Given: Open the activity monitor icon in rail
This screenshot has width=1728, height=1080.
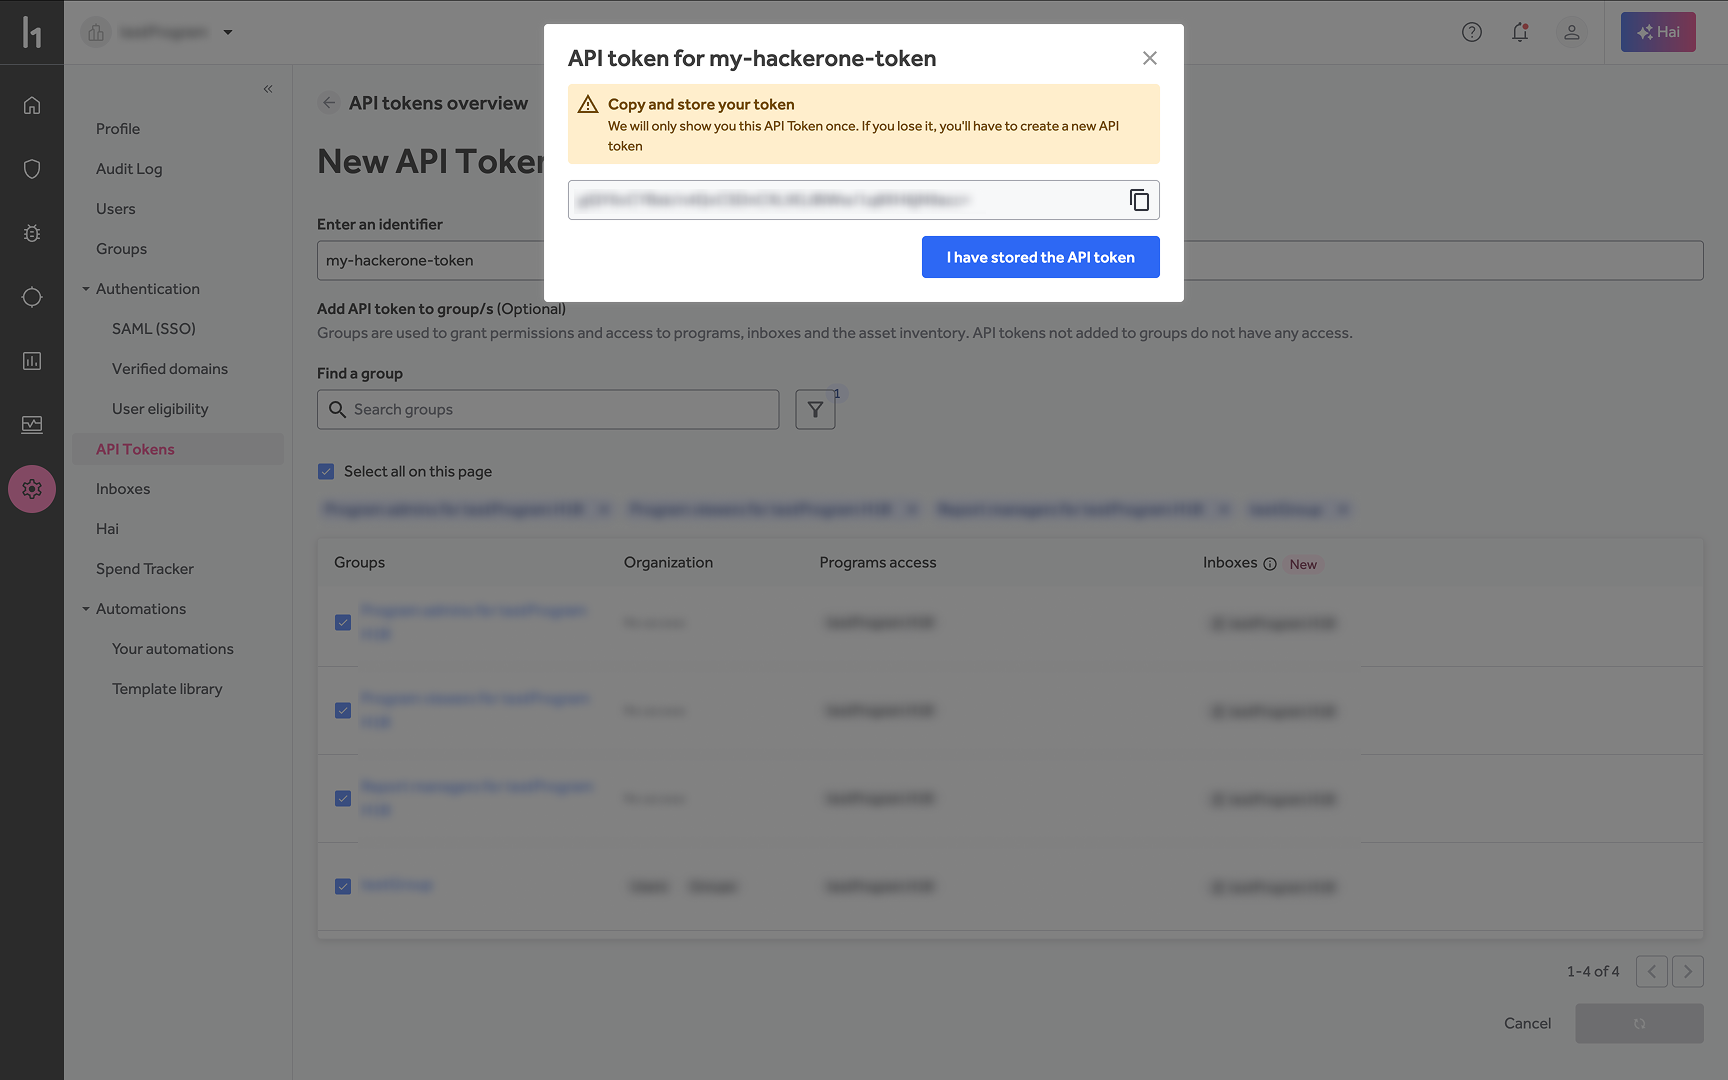Looking at the screenshot, I should click(32, 425).
